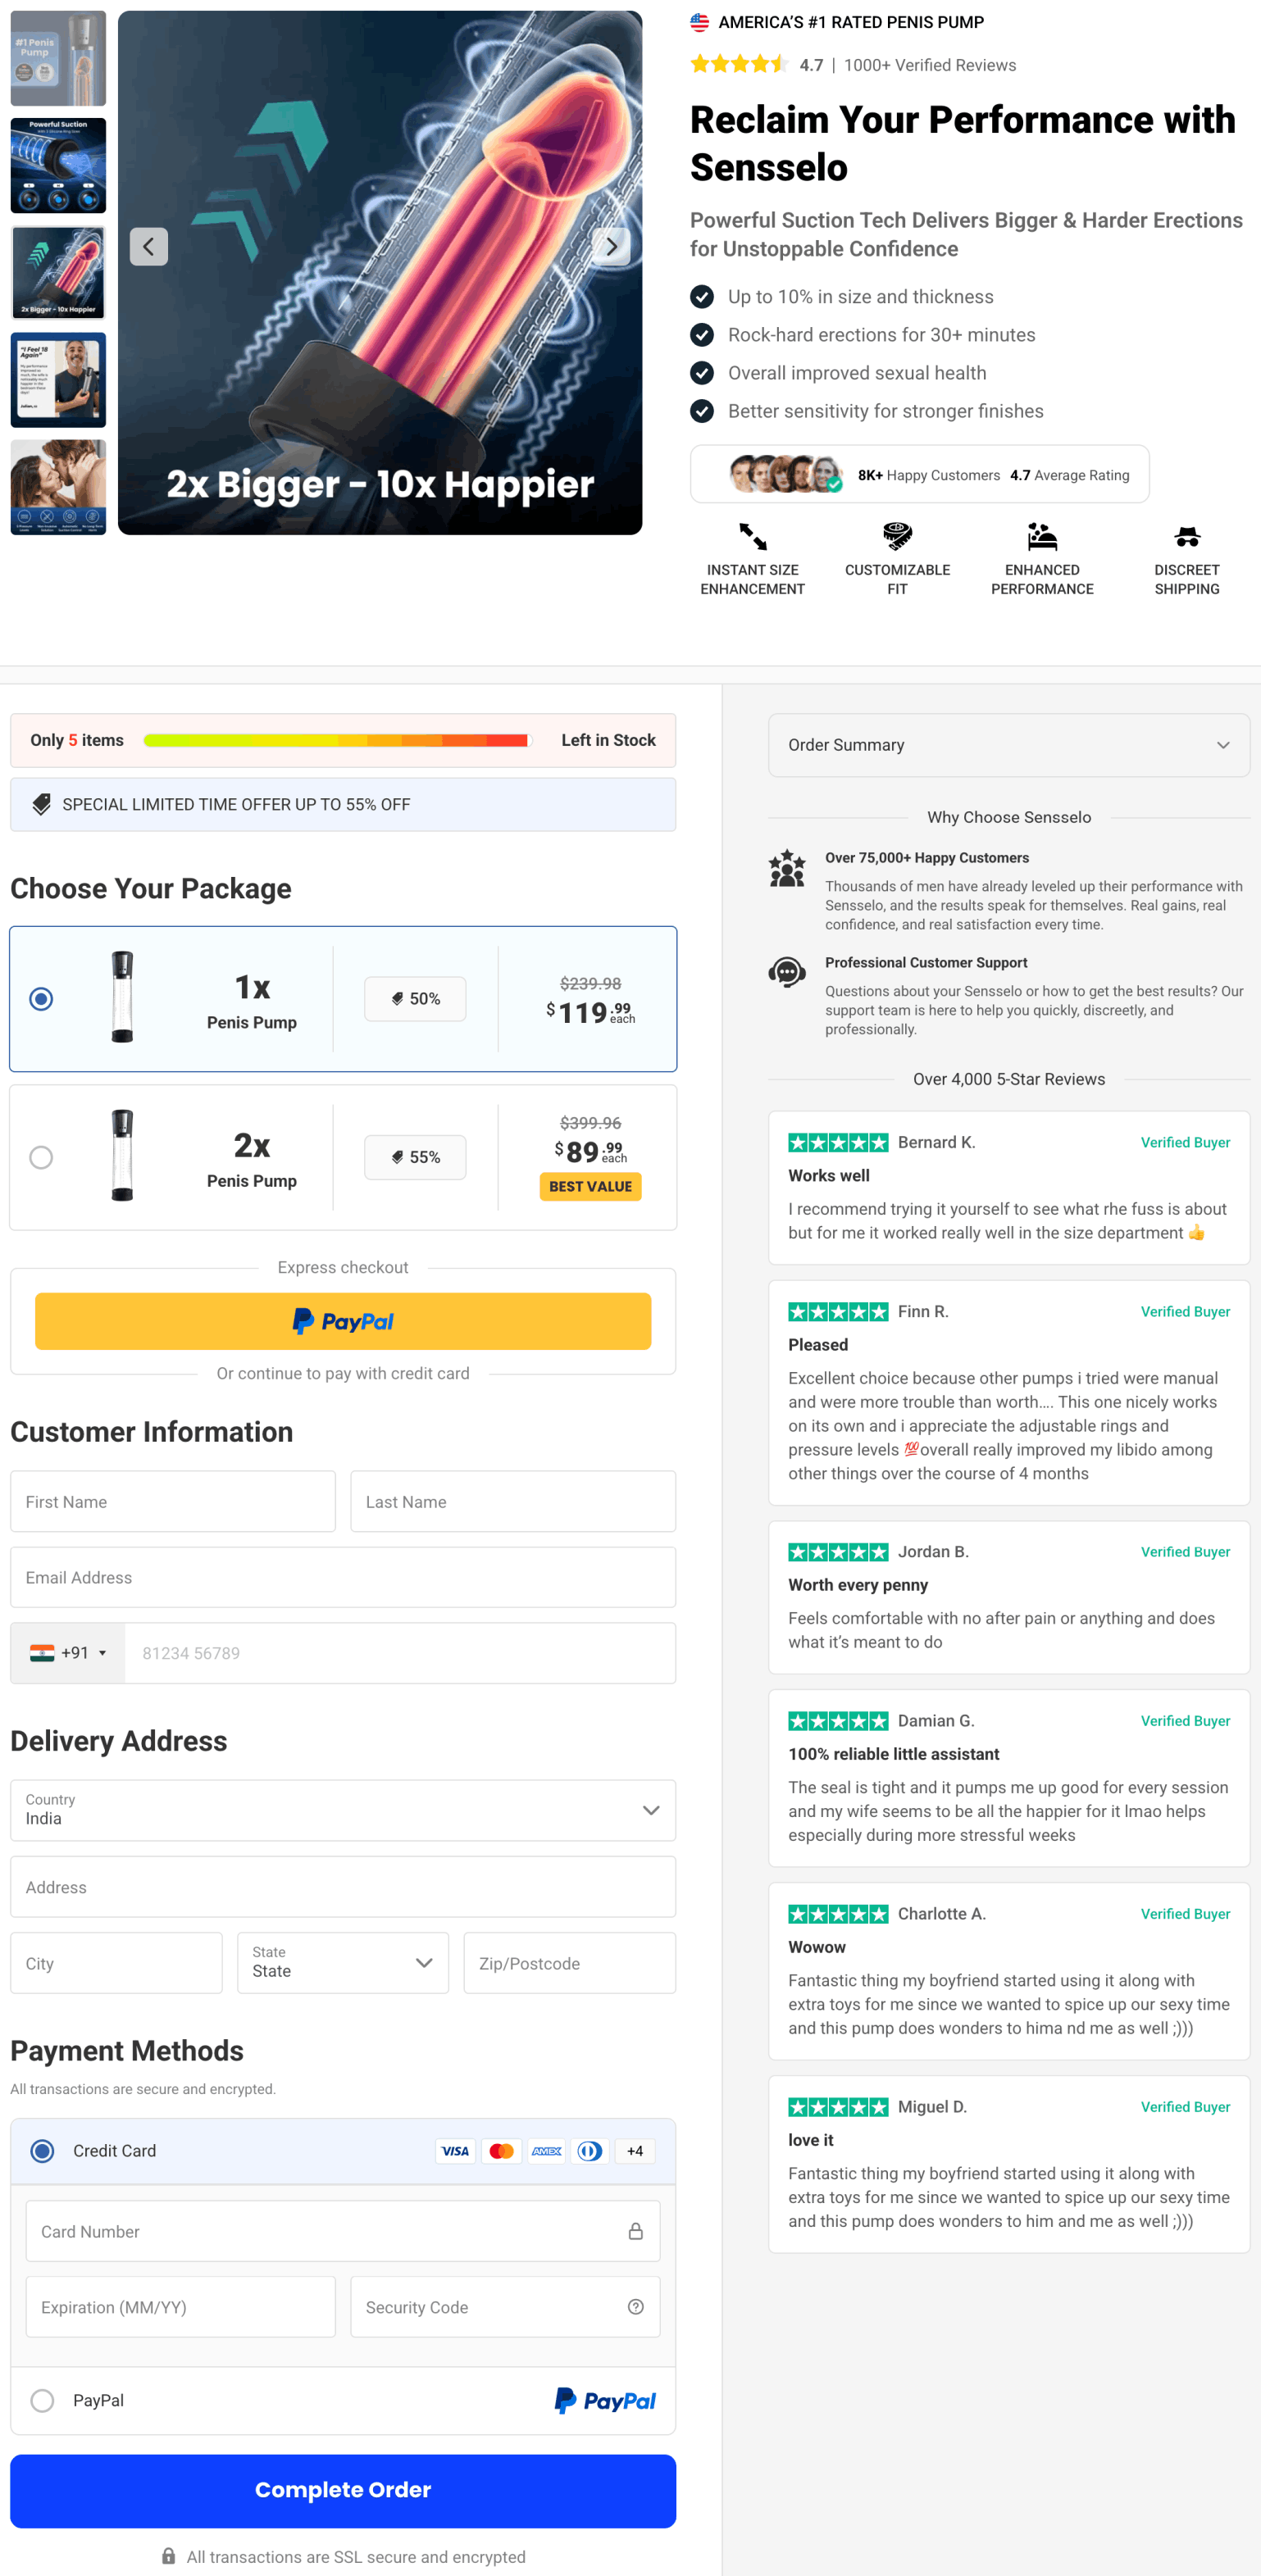1261x2576 pixels.
Task: Click the Diners Club card icon
Action: coord(590,2151)
